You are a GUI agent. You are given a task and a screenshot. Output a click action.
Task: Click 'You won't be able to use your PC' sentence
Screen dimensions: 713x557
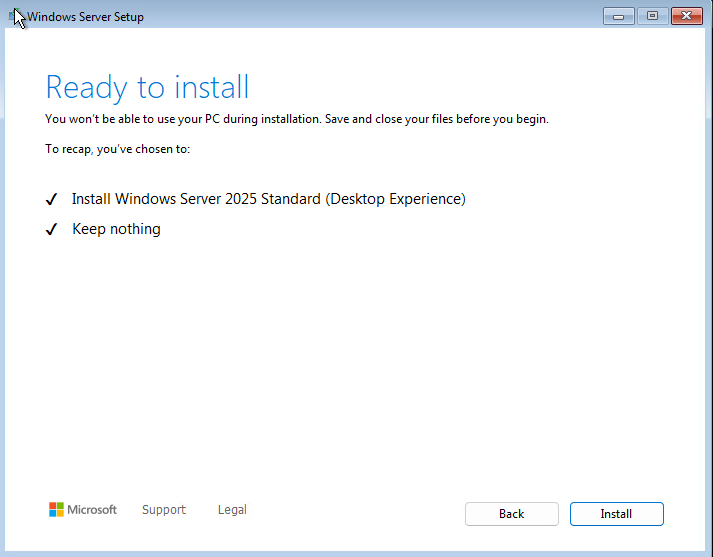[x=183, y=119]
